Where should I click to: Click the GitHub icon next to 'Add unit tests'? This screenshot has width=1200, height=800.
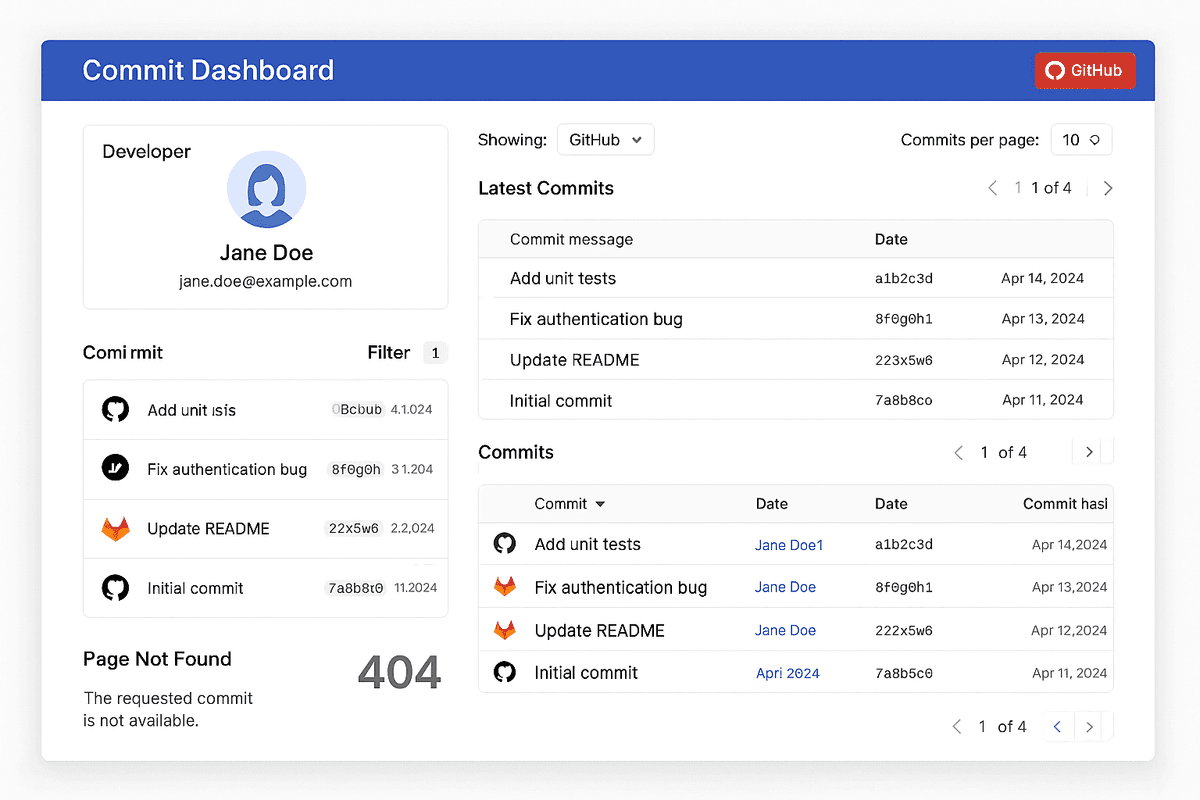115,409
